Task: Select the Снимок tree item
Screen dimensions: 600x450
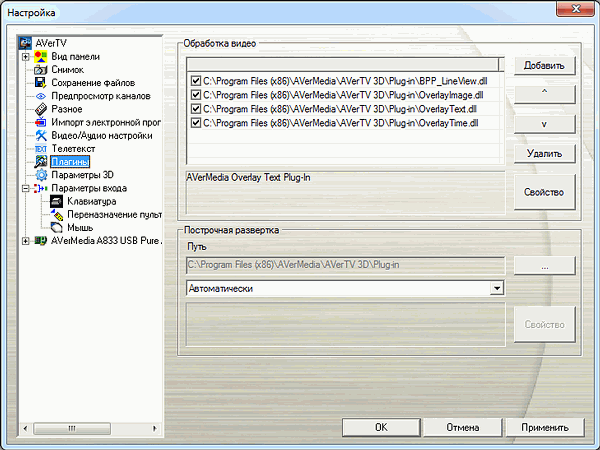Action: tap(67, 70)
